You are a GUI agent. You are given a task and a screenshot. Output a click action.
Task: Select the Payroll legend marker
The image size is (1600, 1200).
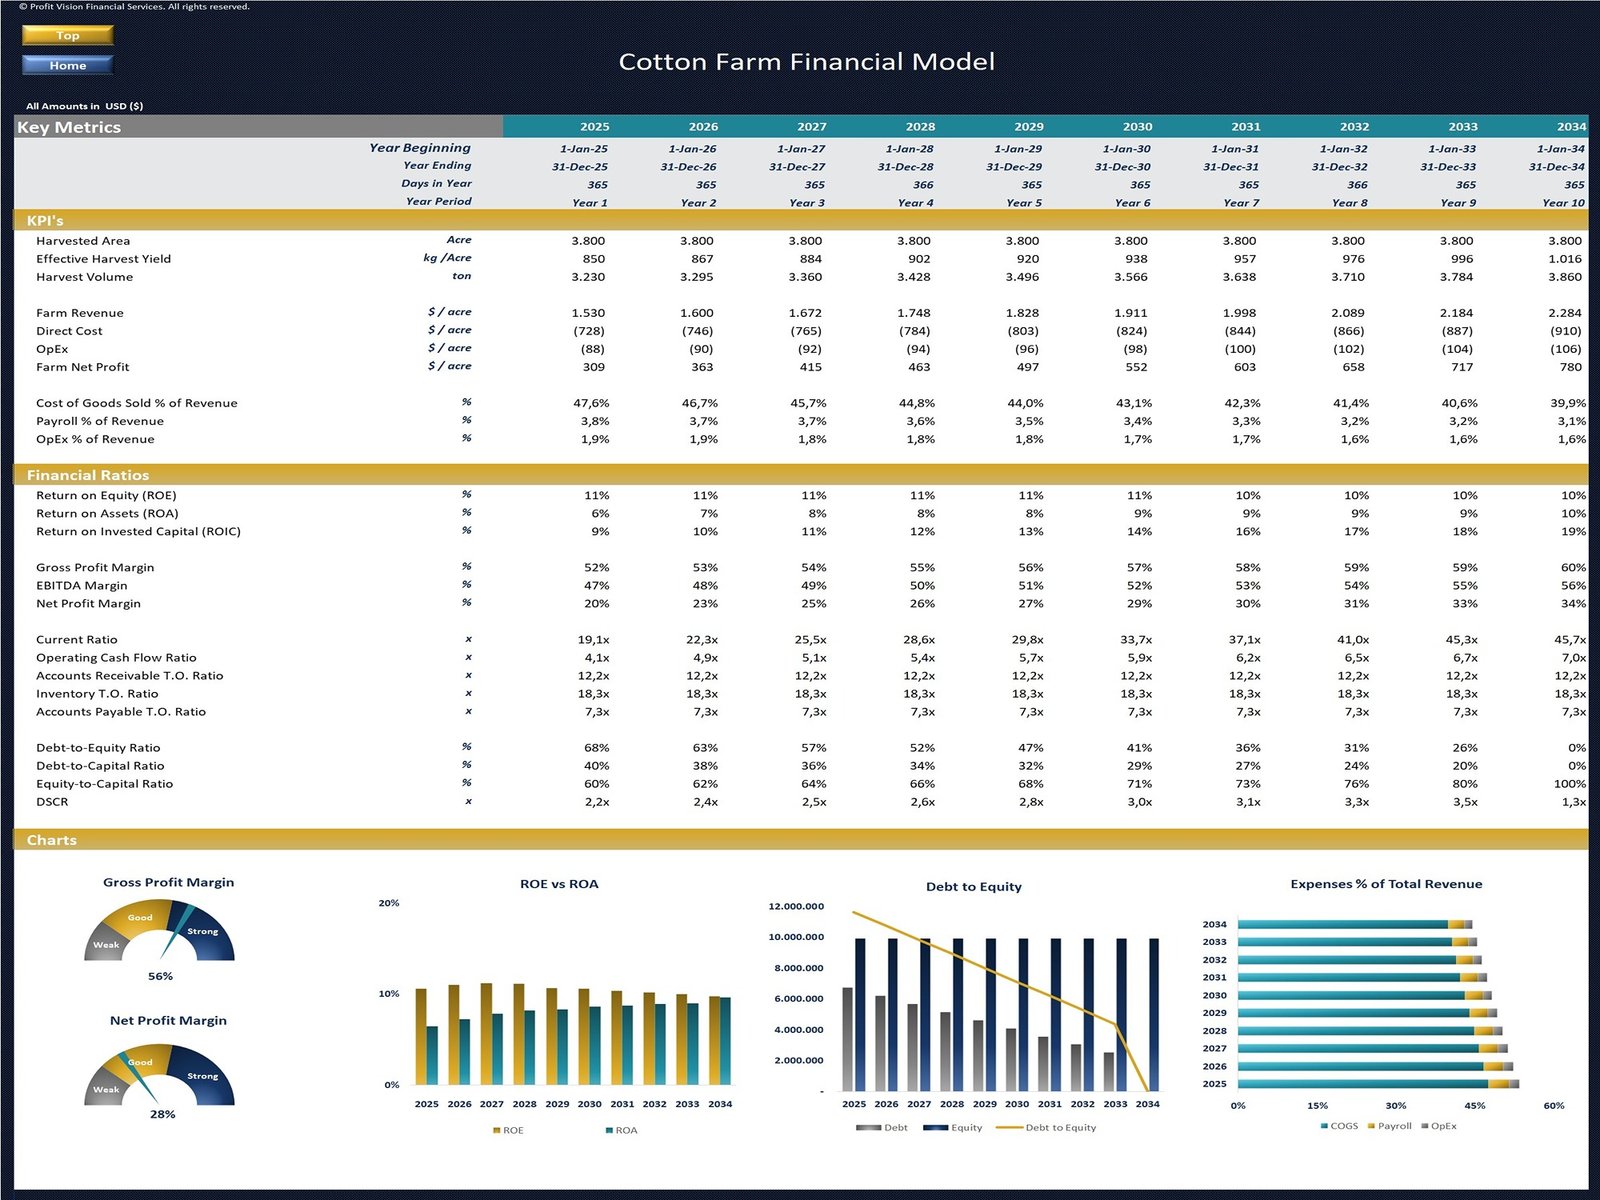(x=1372, y=1126)
